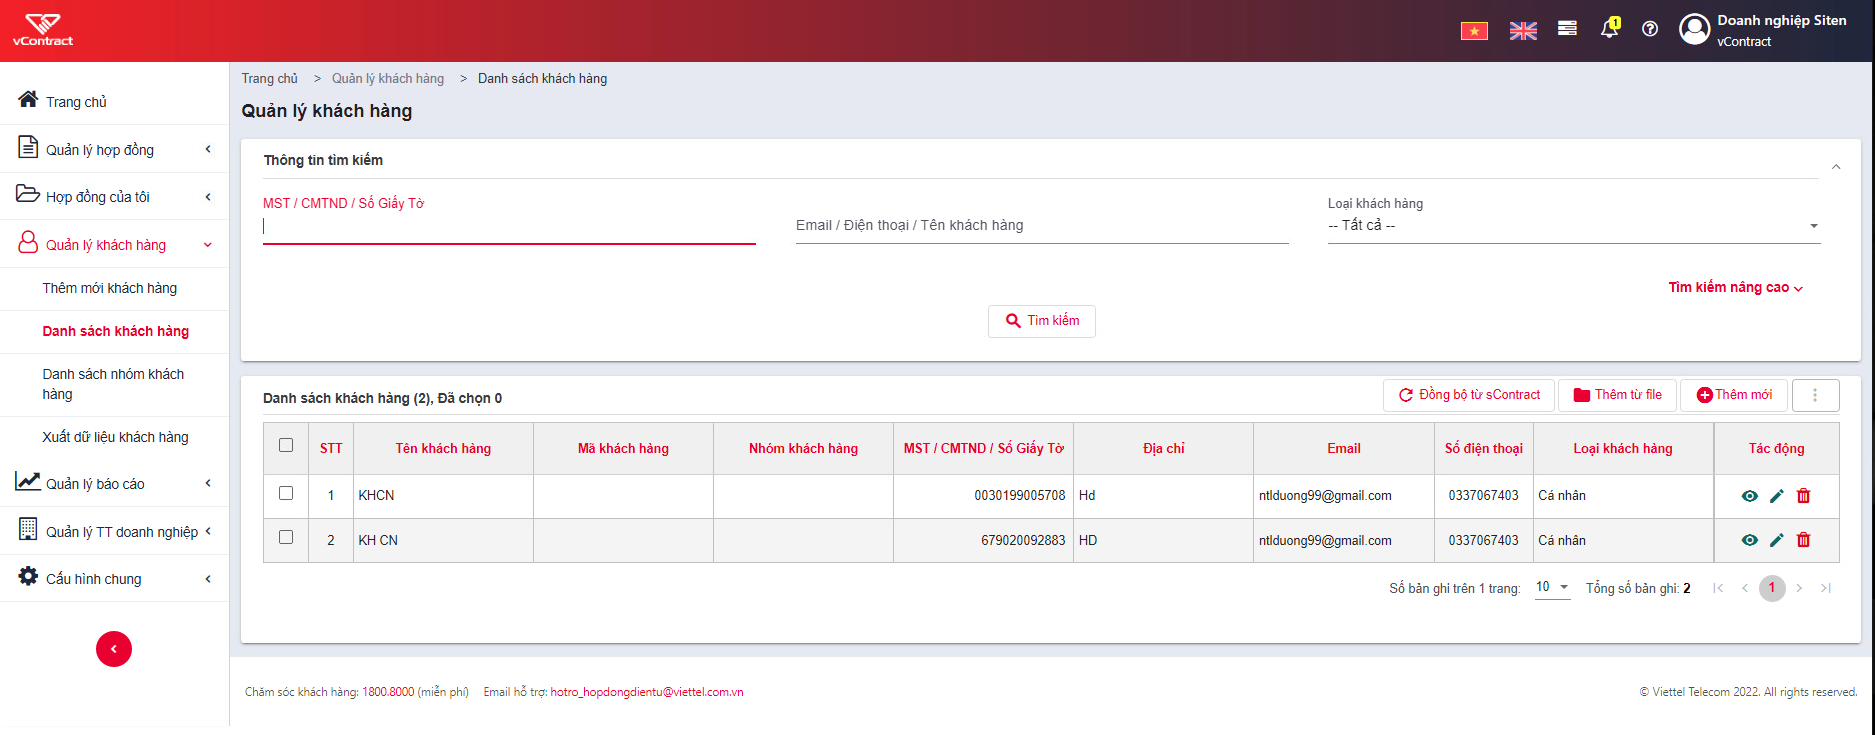Switch language with Vietnamese flag icon

click(x=1474, y=31)
